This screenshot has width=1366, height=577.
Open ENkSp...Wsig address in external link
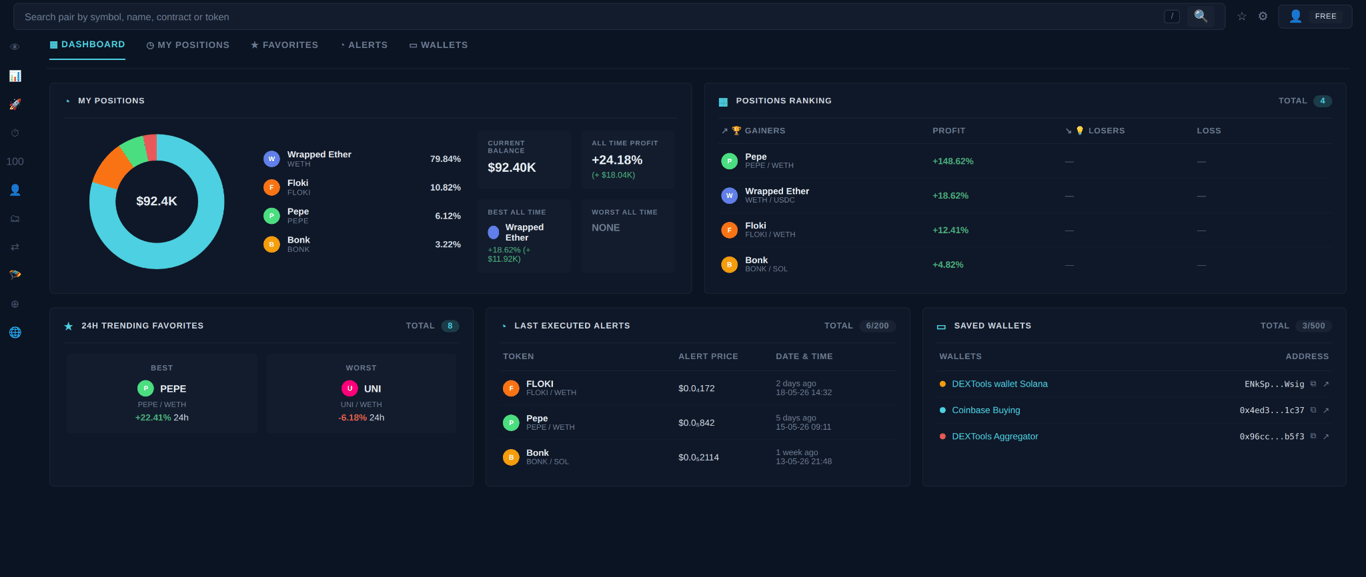pyautogui.click(x=1326, y=384)
